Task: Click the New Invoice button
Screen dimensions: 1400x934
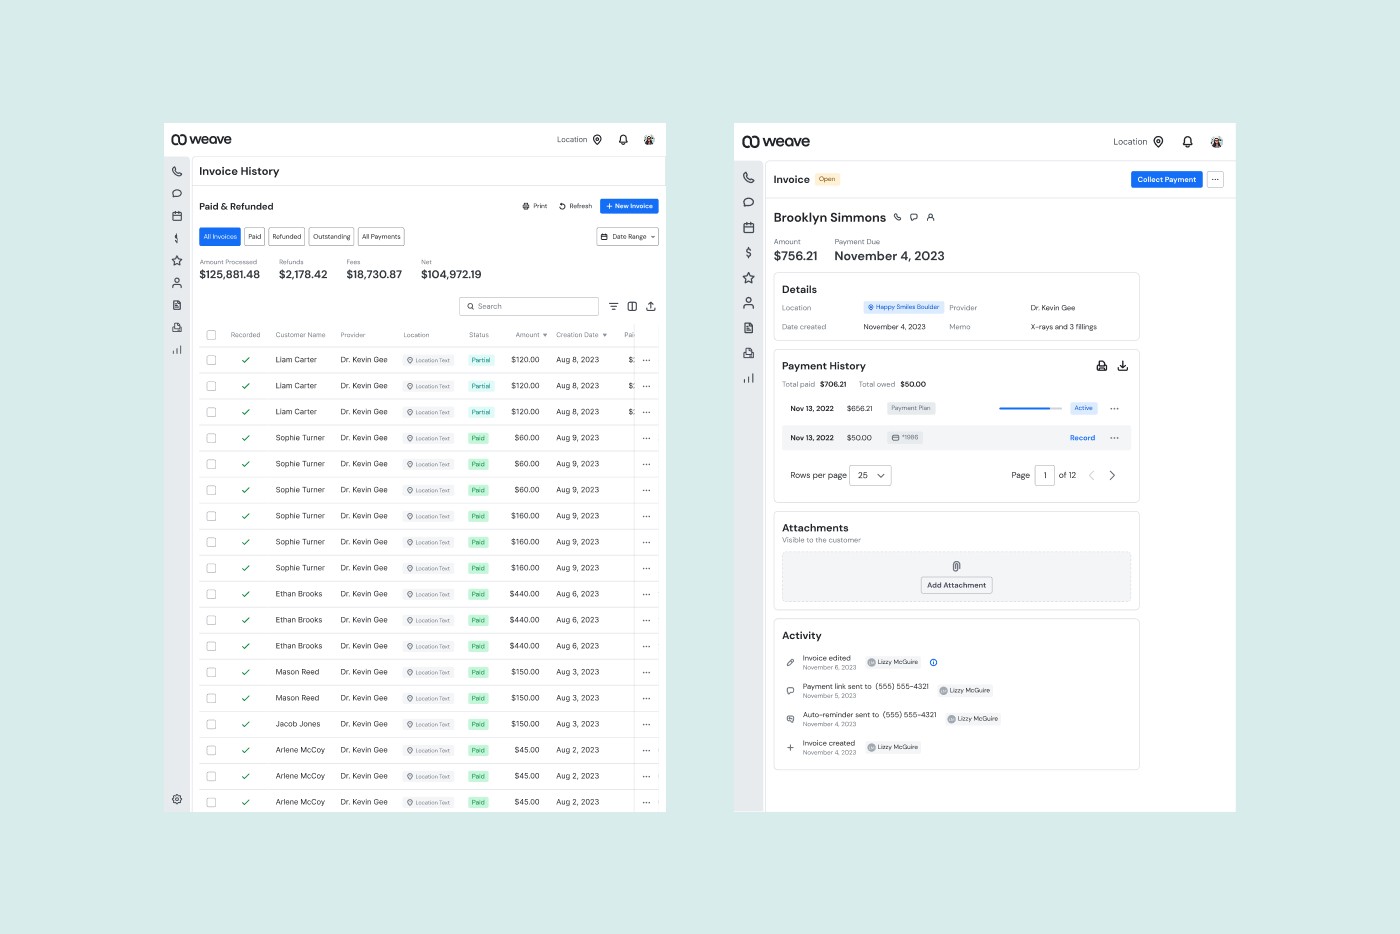Action: click(629, 206)
